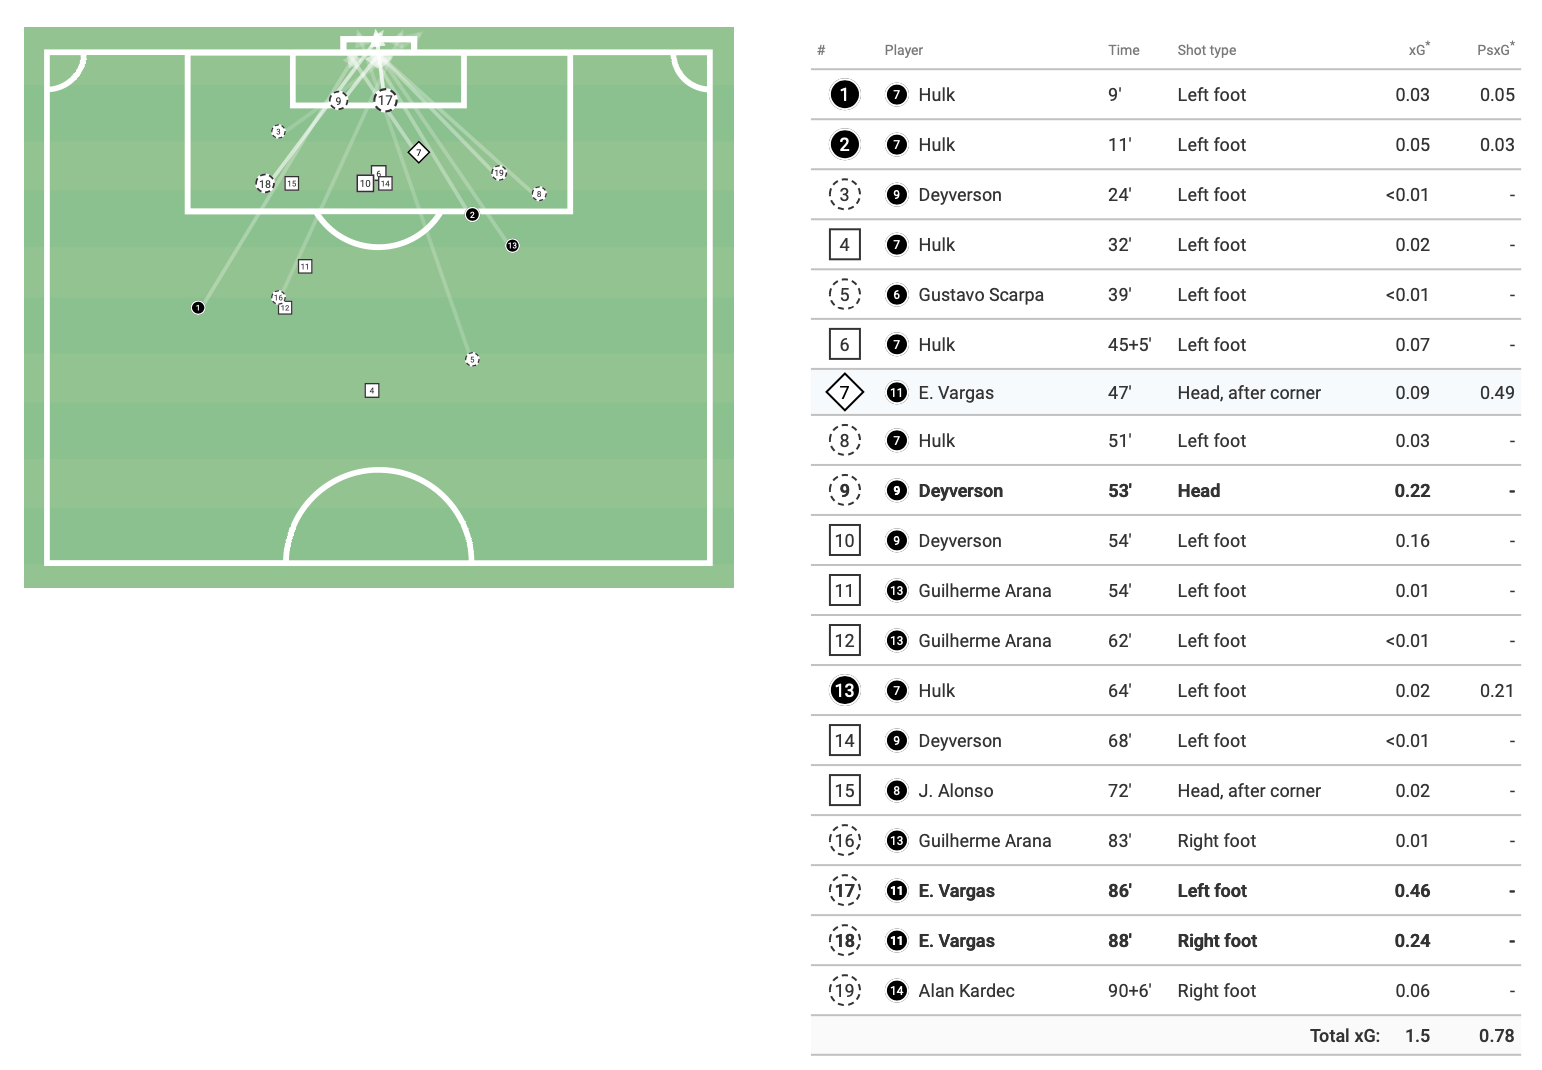Click shot marker 1 on the pitch

198,308
